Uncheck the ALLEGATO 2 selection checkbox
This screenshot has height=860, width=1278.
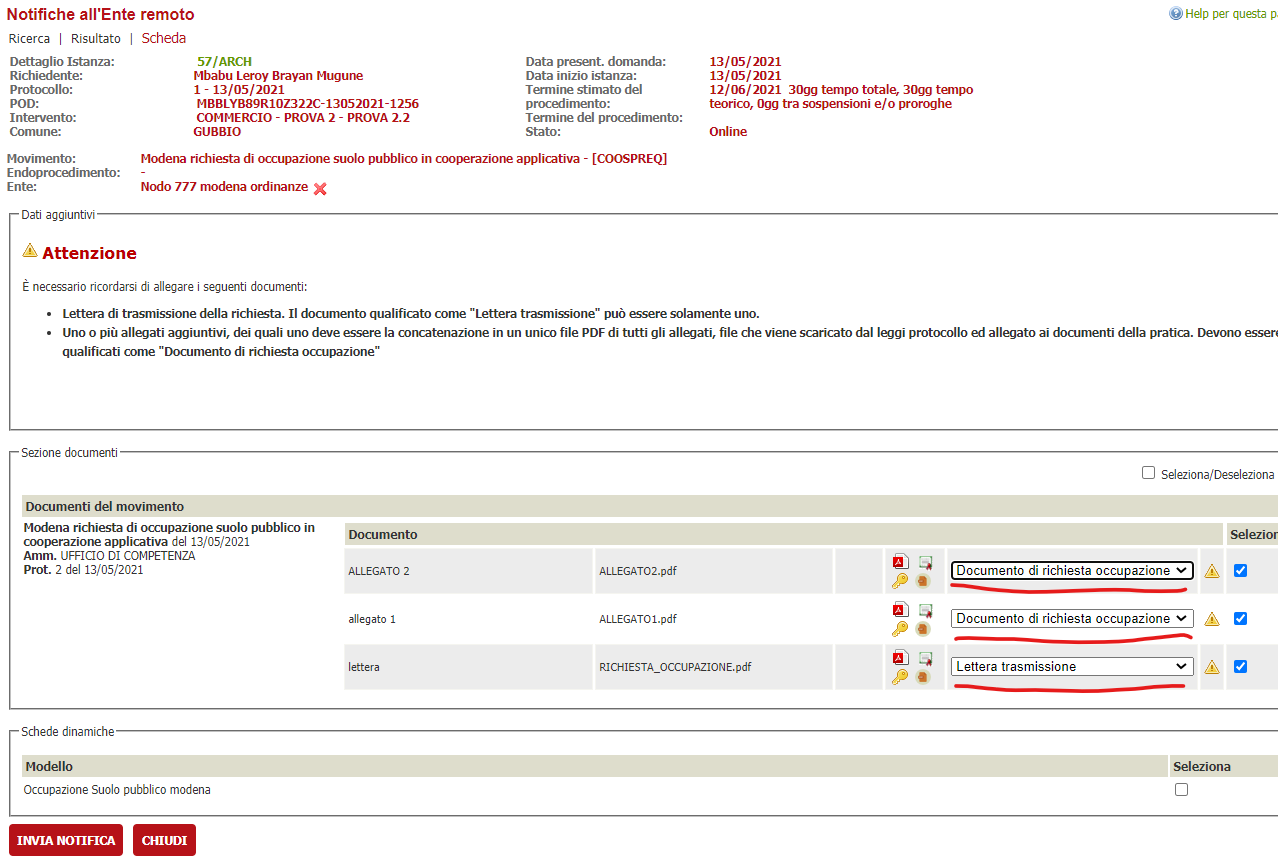pyautogui.click(x=1240, y=570)
